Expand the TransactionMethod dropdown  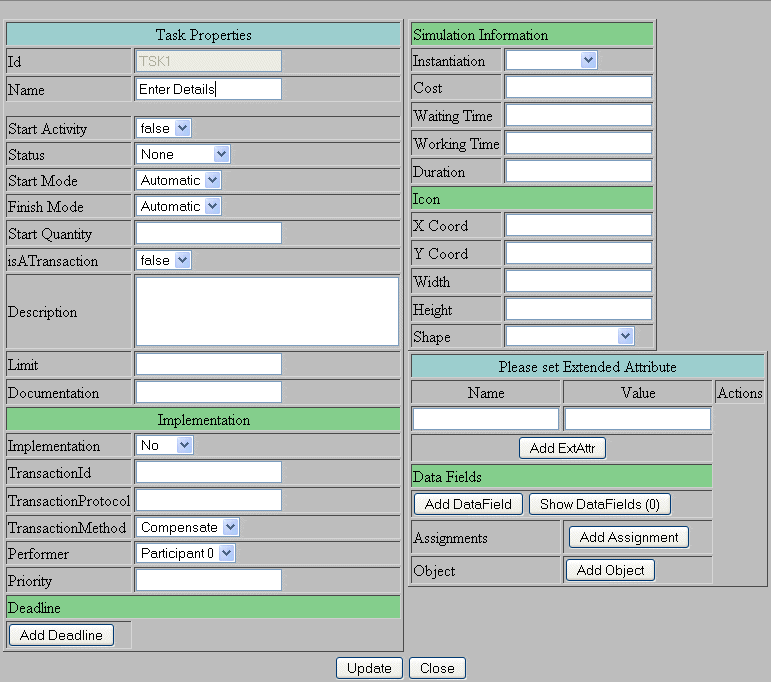[x=188, y=527]
